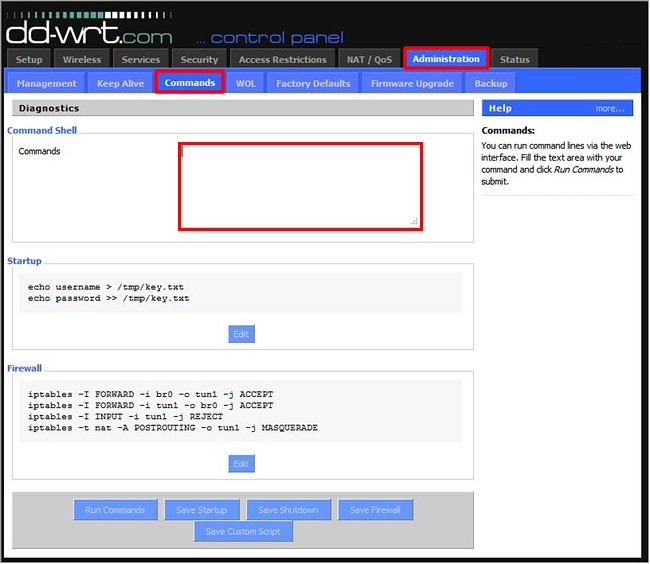This screenshot has width=650, height=564.
Task: Open the Keep Alive sub-tab
Action: pyautogui.click(x=120, y=83)
